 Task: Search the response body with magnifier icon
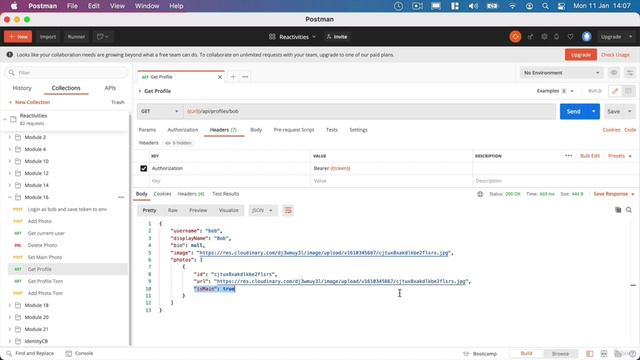(x=629, y=210)
